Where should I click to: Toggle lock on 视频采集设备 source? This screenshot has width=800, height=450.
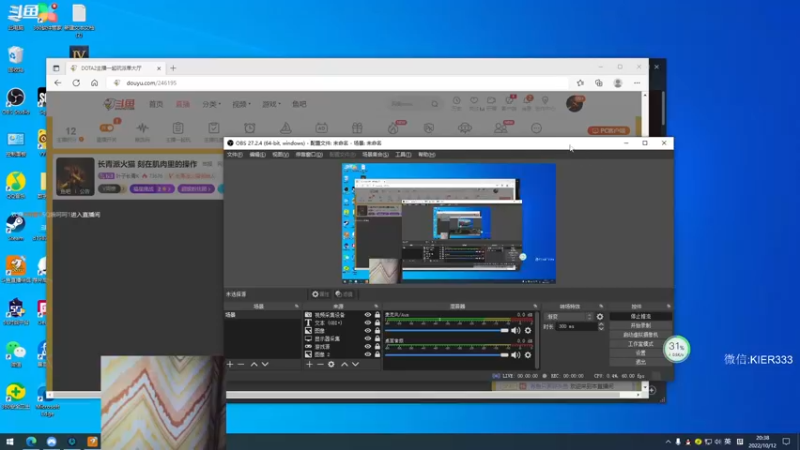[377, 315]
